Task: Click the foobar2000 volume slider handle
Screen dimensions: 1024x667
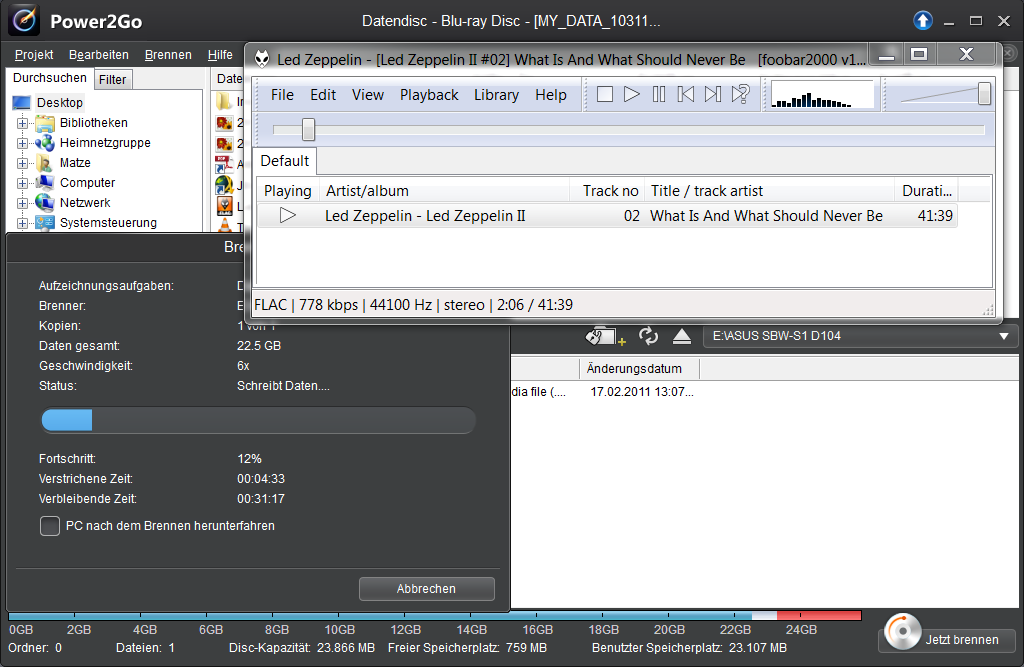Action: 984,94
